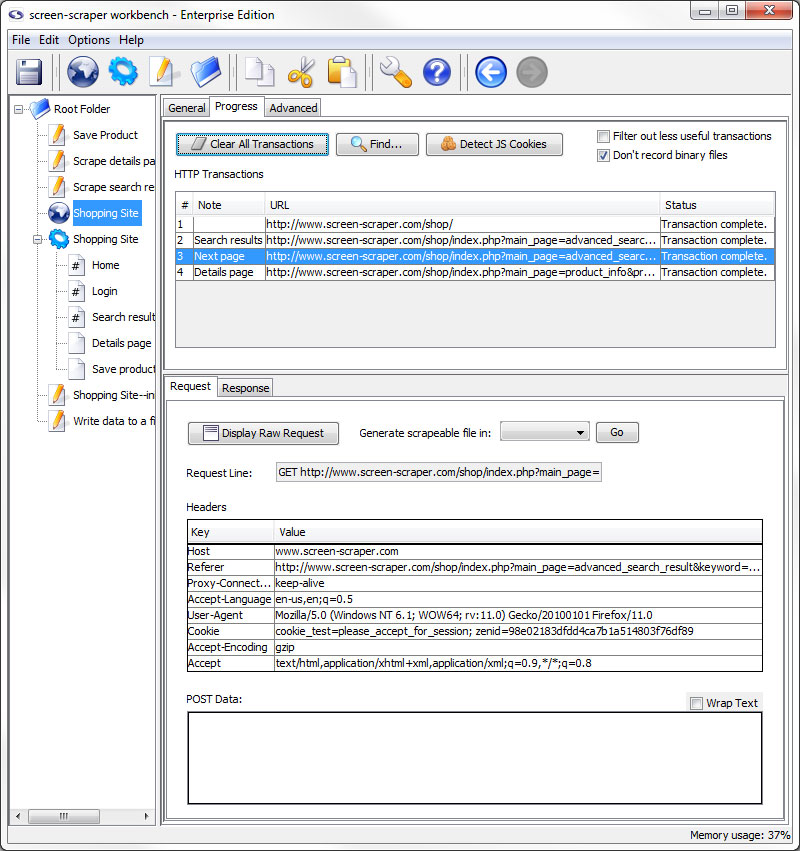Click the tree scrollbar right arrow

click(147, 816)
